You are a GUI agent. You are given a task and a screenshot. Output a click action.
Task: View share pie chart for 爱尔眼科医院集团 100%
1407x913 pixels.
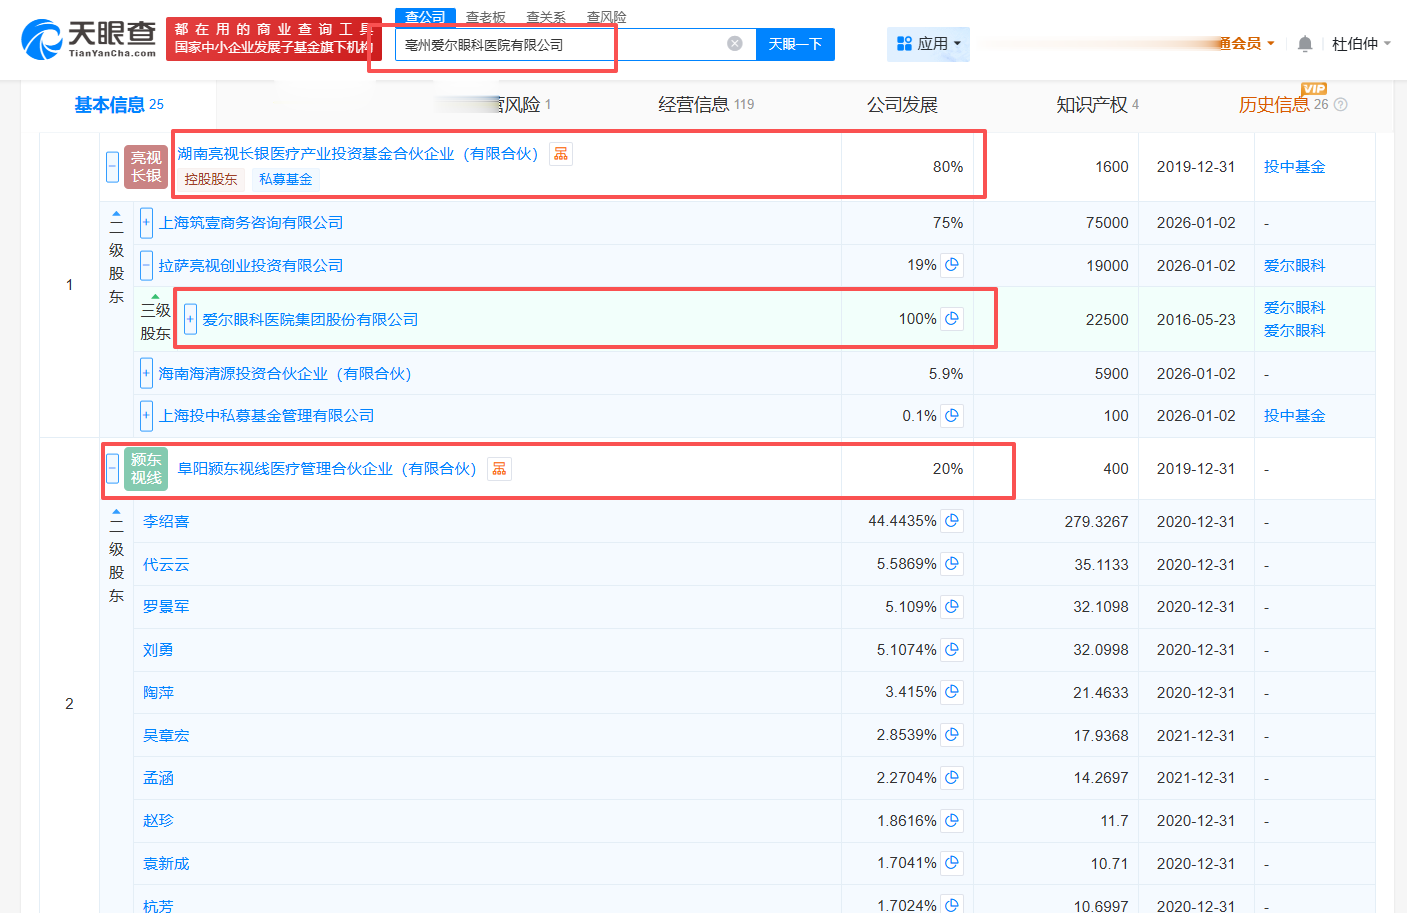(x=952, y=319)
